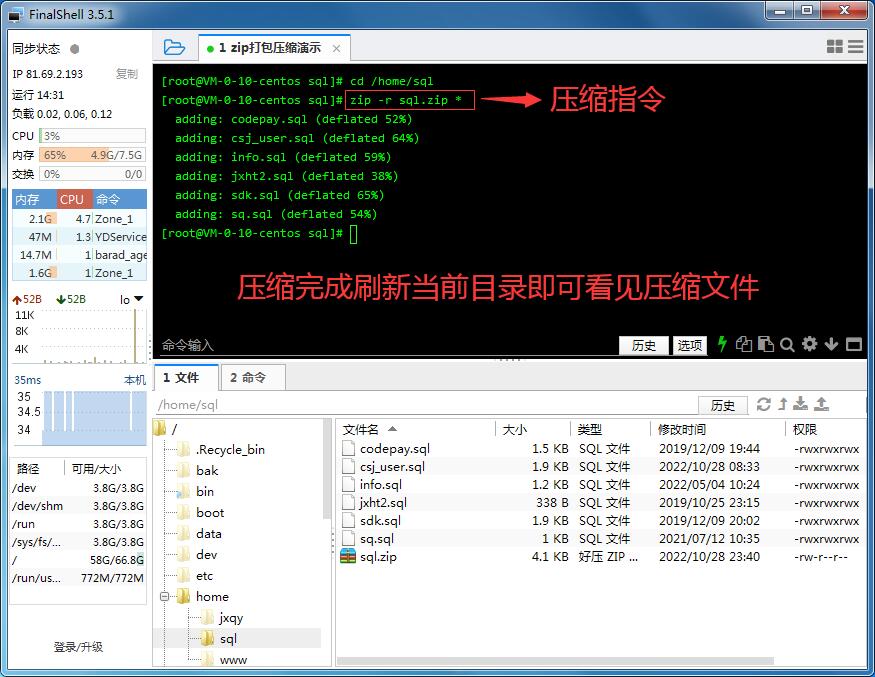Image resolution: width=875 pixels, height=677 pixels.
Task: Select sdk.sql file row
Action: (x=602, y=521)
